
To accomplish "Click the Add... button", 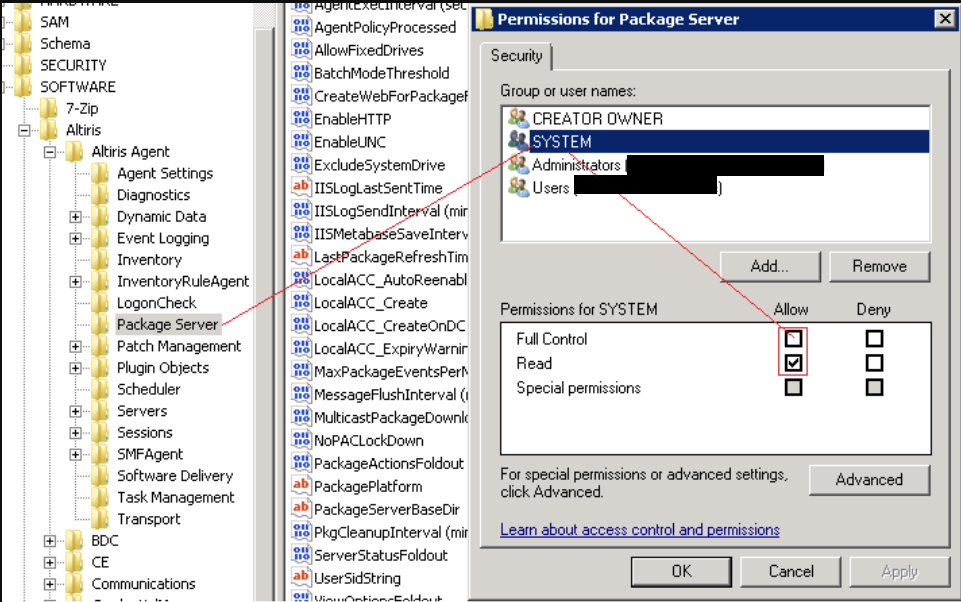I will [770, 266].
